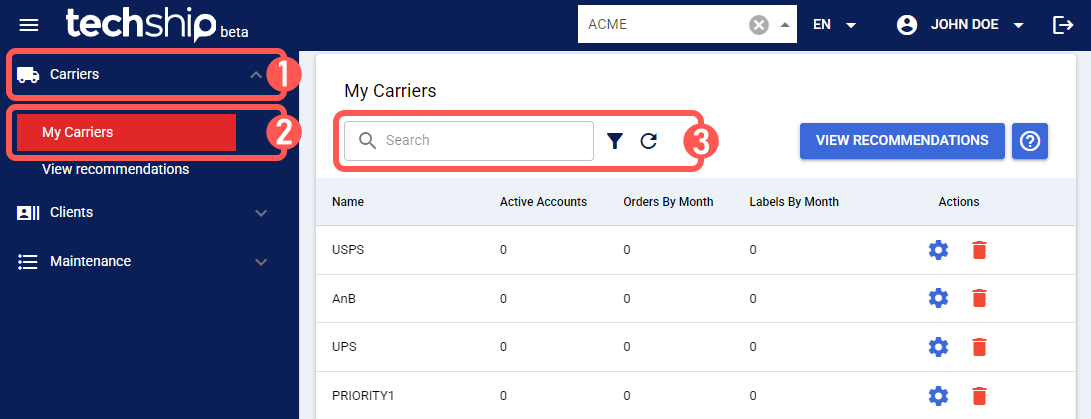The image size is (1091, 419).
Task: Click the My Carriers page heading
Action: coord(390,91)
